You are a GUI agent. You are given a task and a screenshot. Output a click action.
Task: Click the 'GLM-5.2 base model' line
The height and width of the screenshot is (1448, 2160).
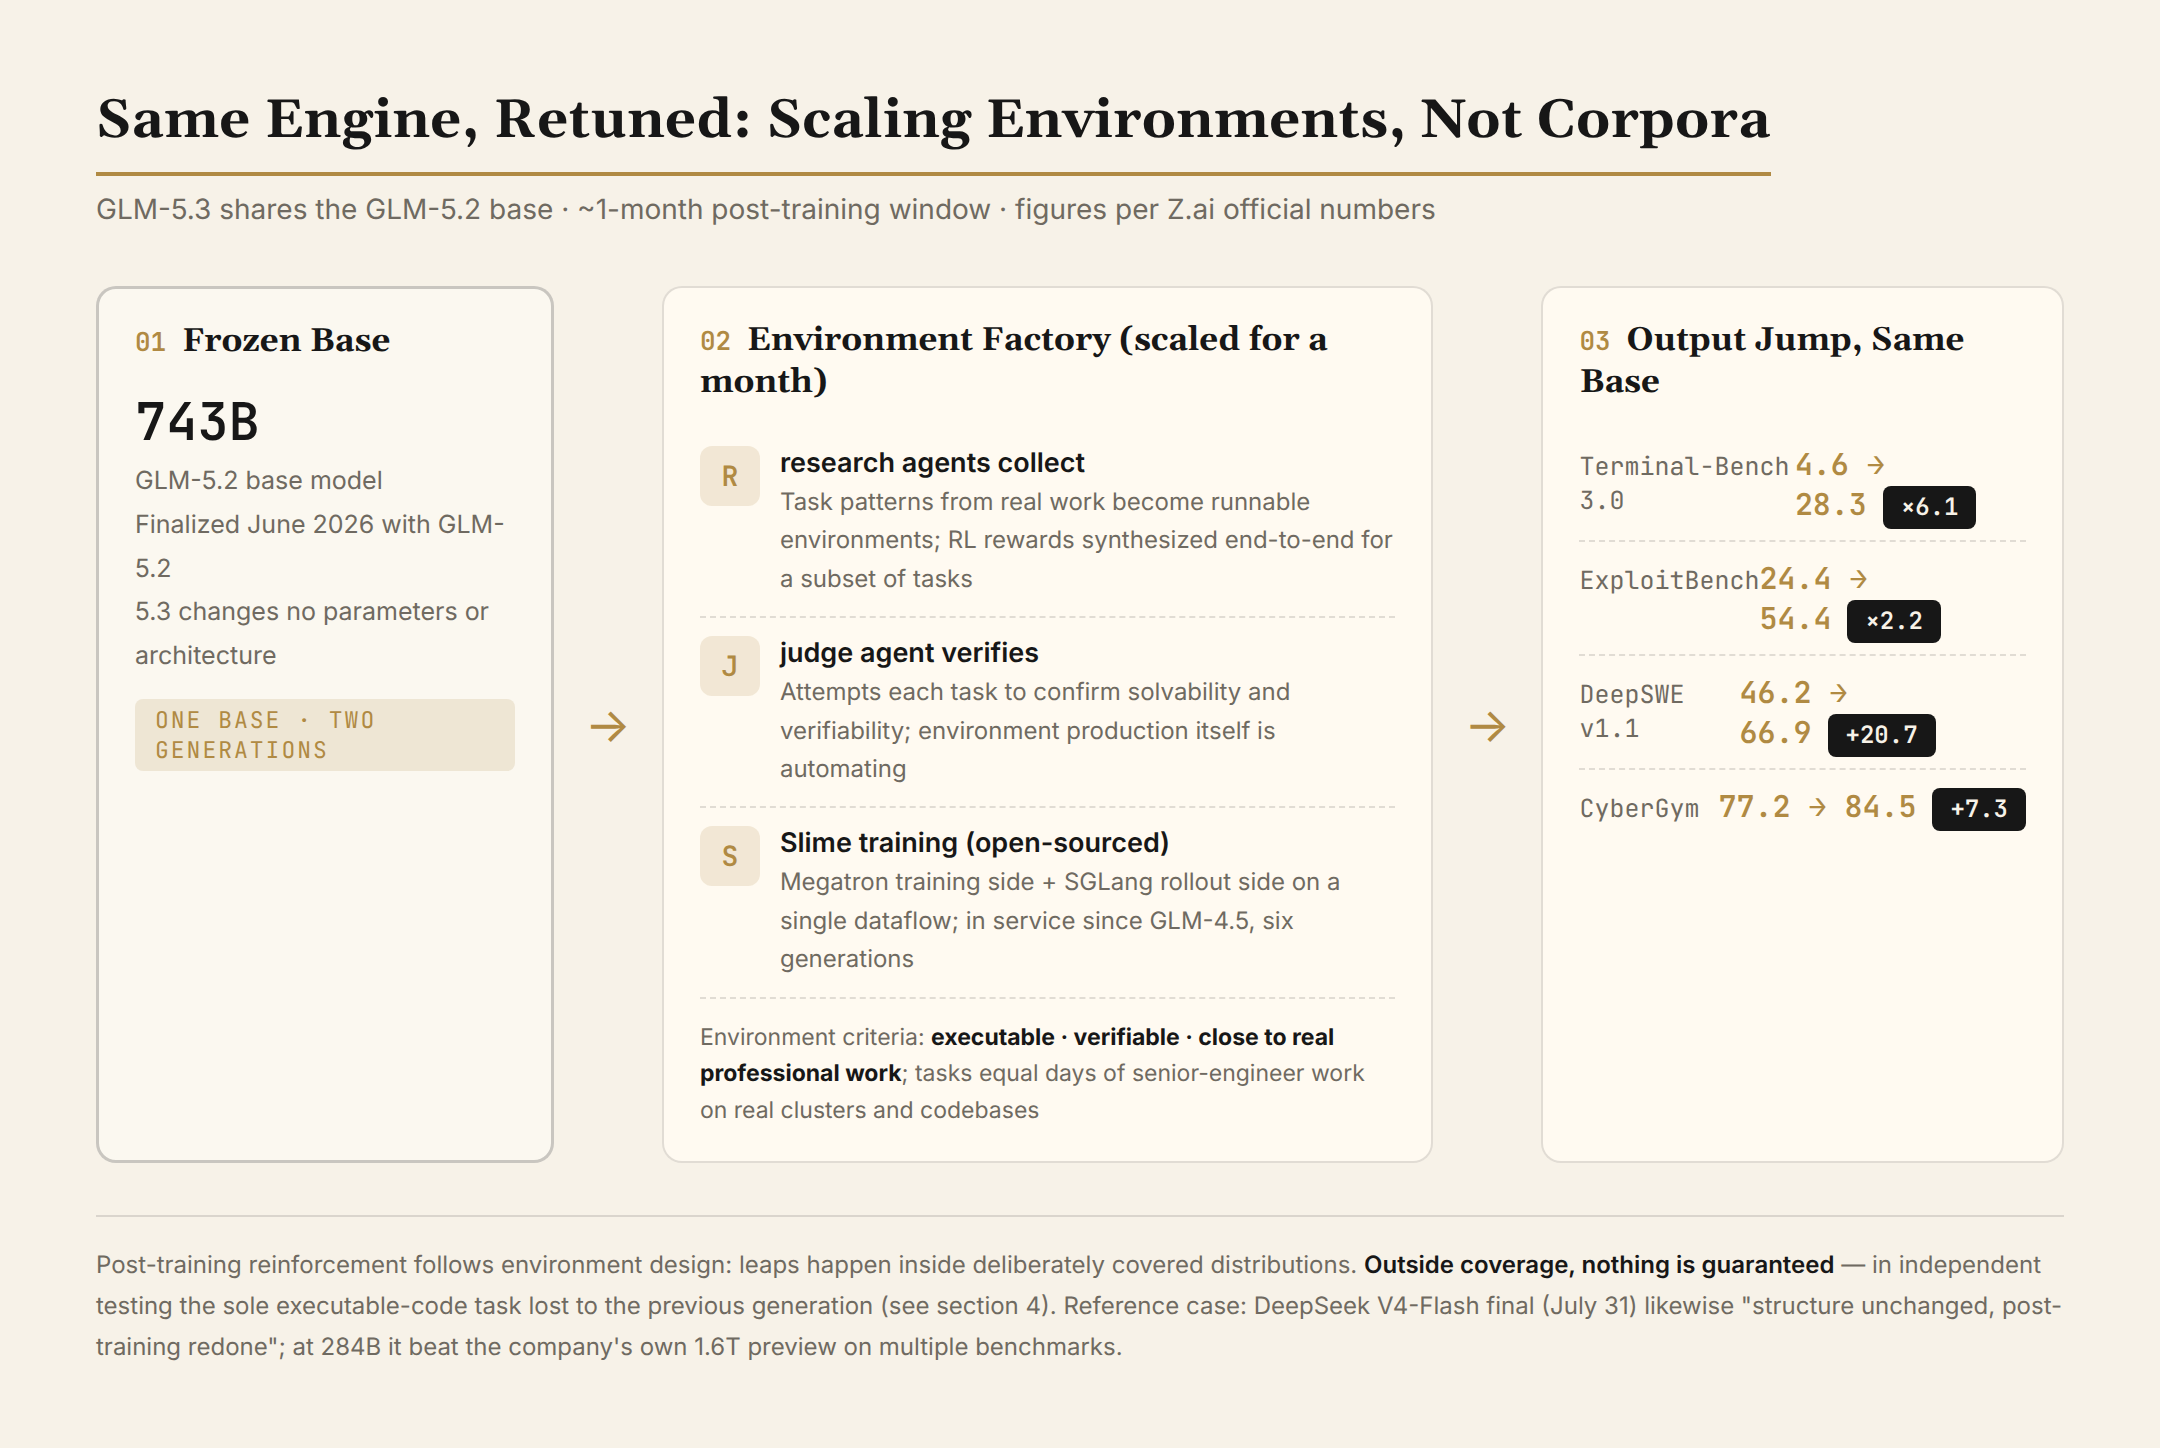click(258, 480)
